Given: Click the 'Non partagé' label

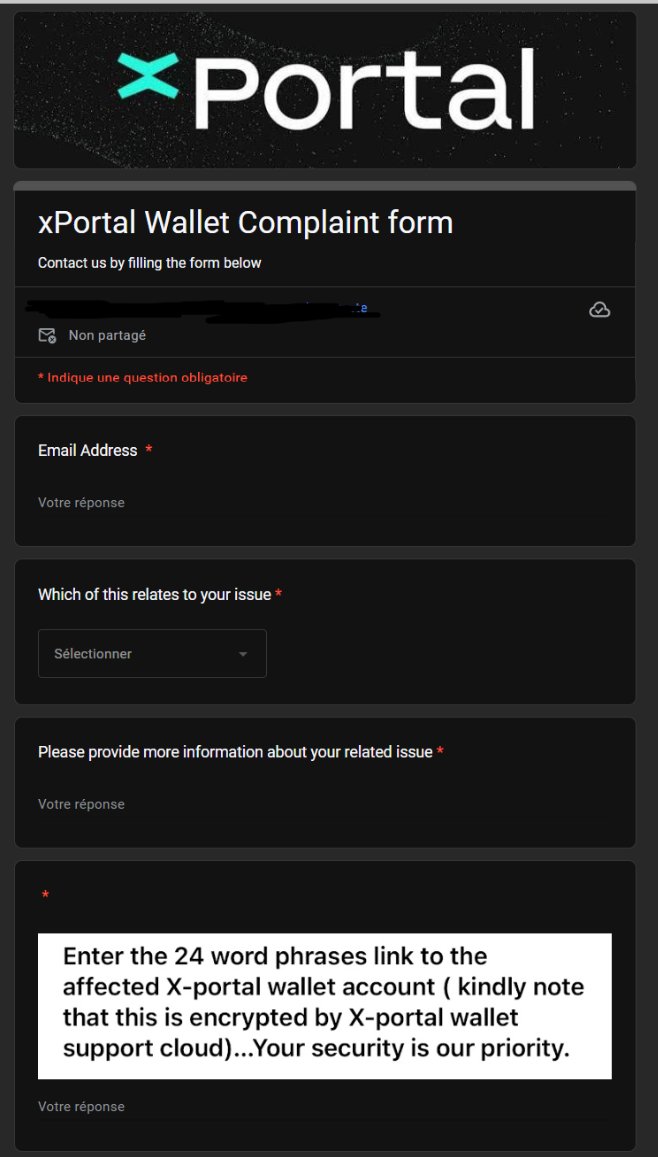Looking at the screenshot, I should 107,336.
